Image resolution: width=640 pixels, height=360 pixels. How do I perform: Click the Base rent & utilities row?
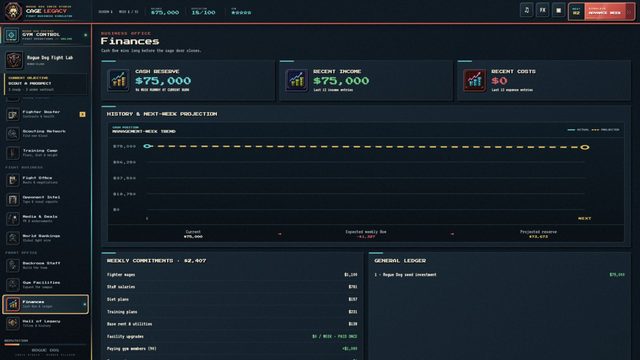[x=232, y=324]
